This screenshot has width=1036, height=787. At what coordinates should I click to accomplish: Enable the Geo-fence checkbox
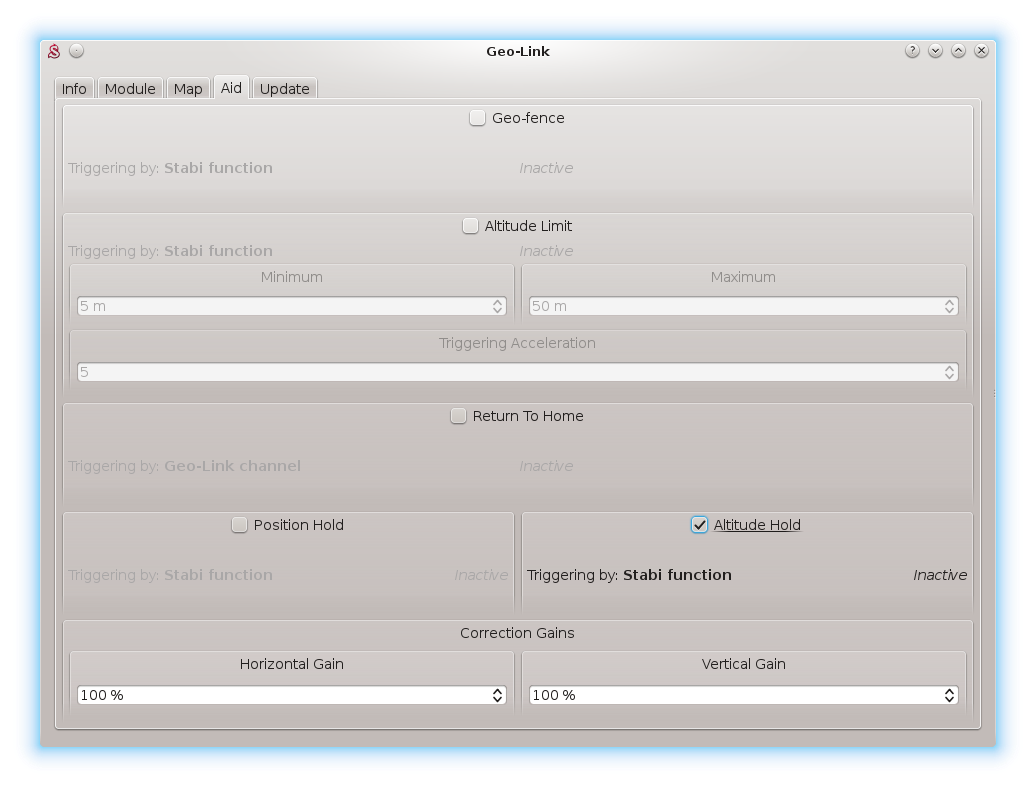pyautogui.click(x=478, y=118)
